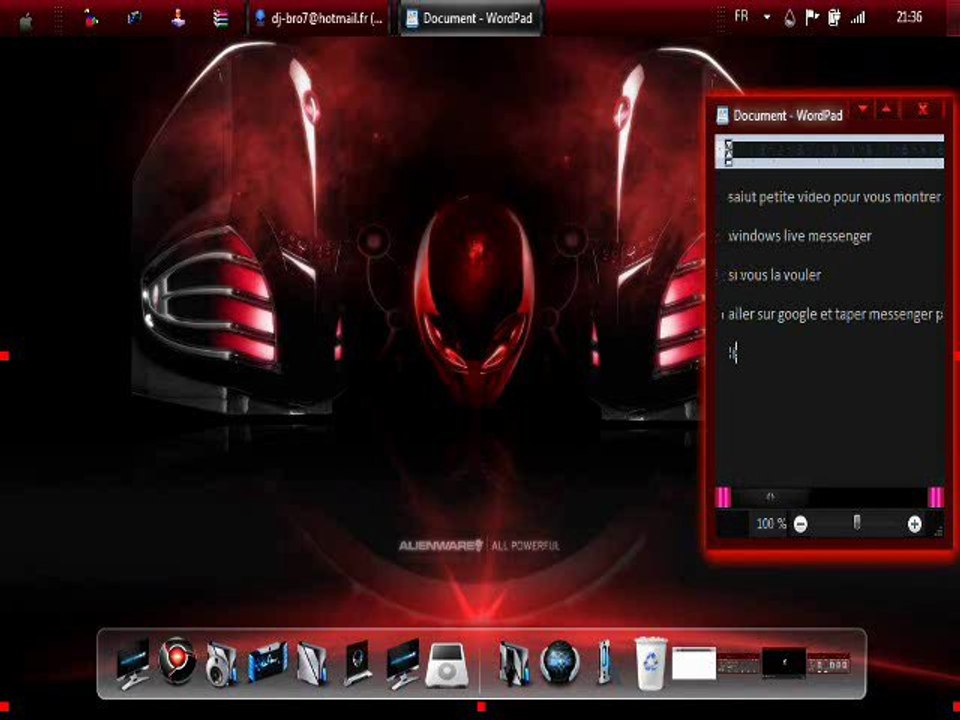The width and height of the screenshot is (960, 720).
Task: Maximize WordPad with the up-arrow button
Action: coord(887,110)
